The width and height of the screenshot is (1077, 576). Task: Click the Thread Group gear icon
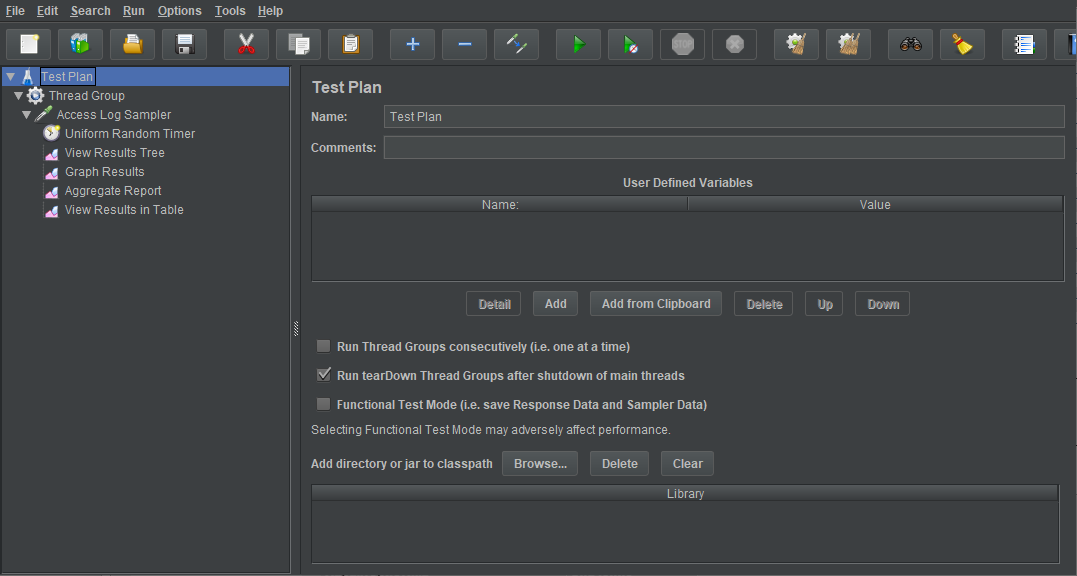coord(36,95)
